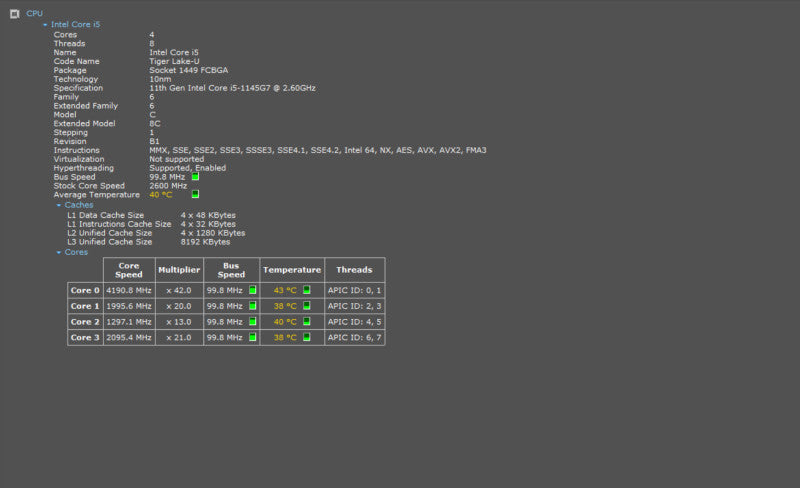
Task: Click the Tiger Lake-U code name value
Action: 174,61
